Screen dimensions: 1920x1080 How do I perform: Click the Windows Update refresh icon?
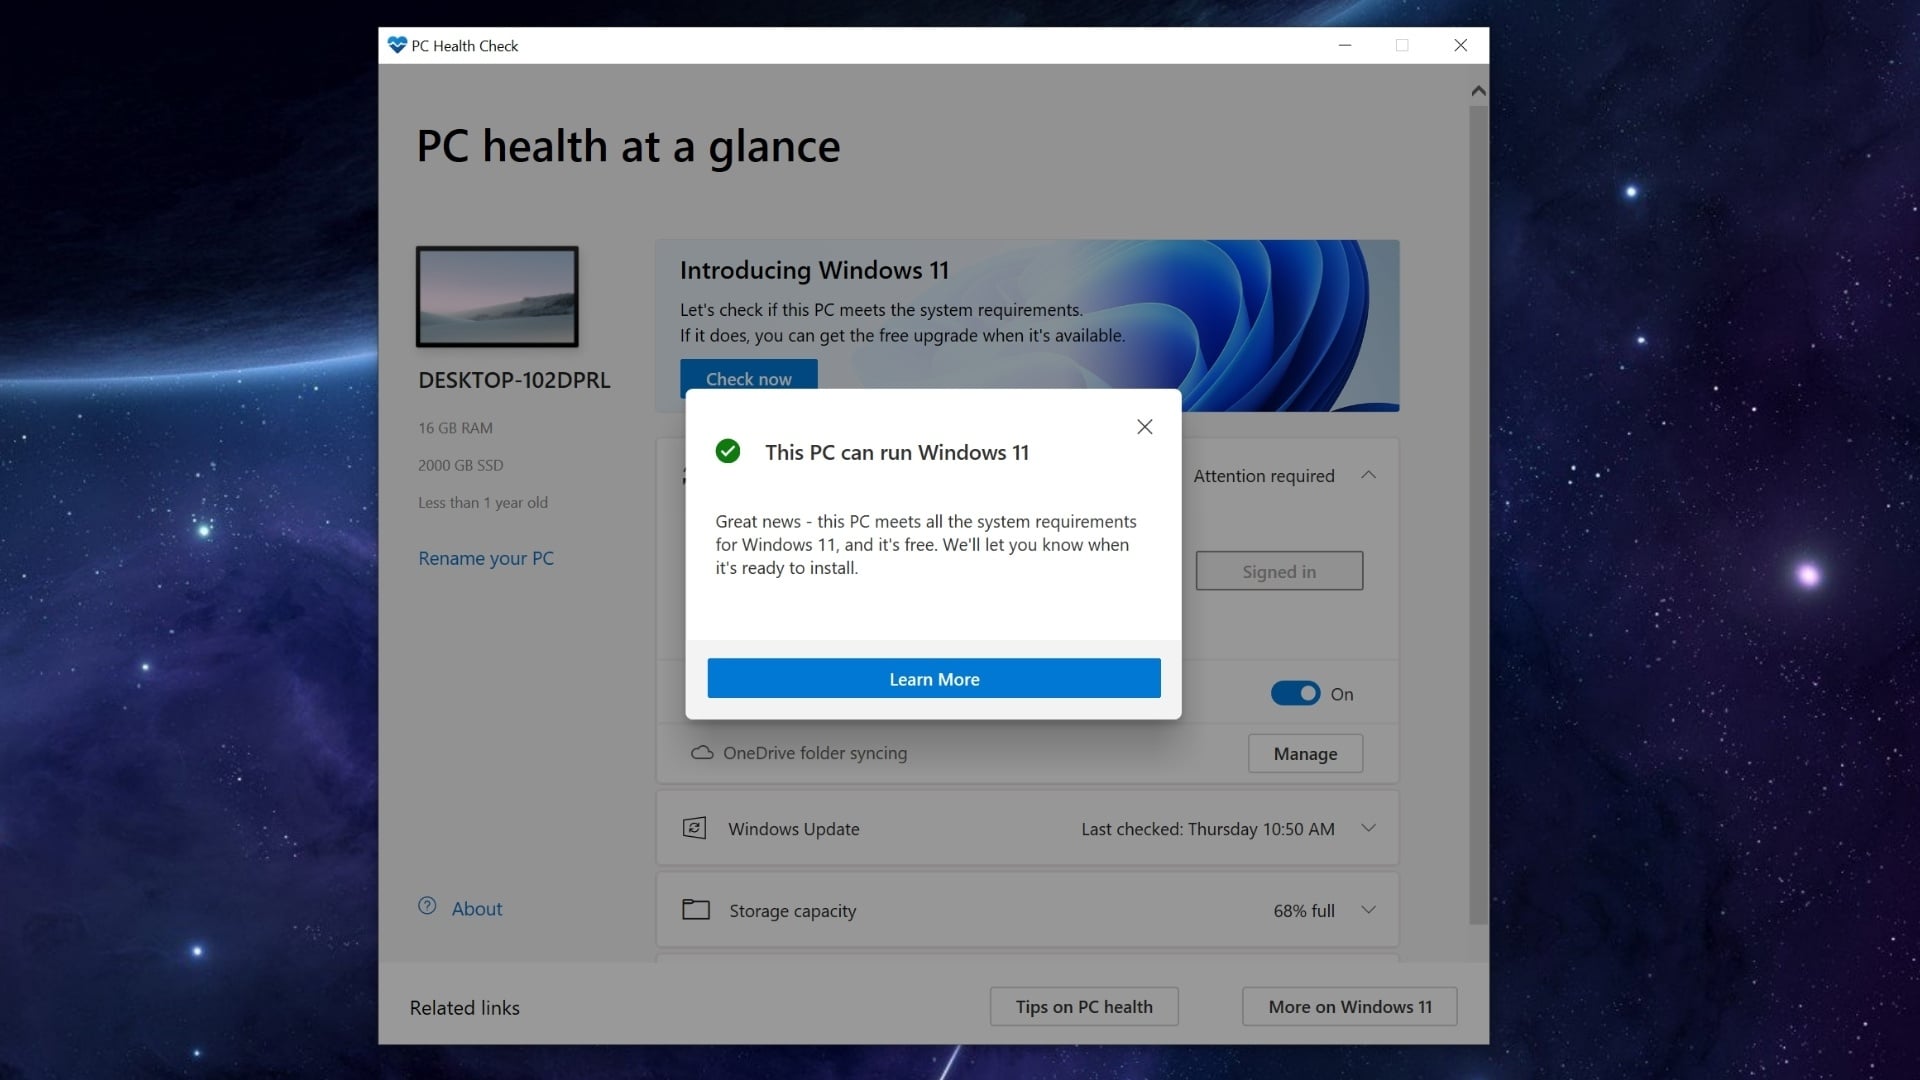point(697,828)
